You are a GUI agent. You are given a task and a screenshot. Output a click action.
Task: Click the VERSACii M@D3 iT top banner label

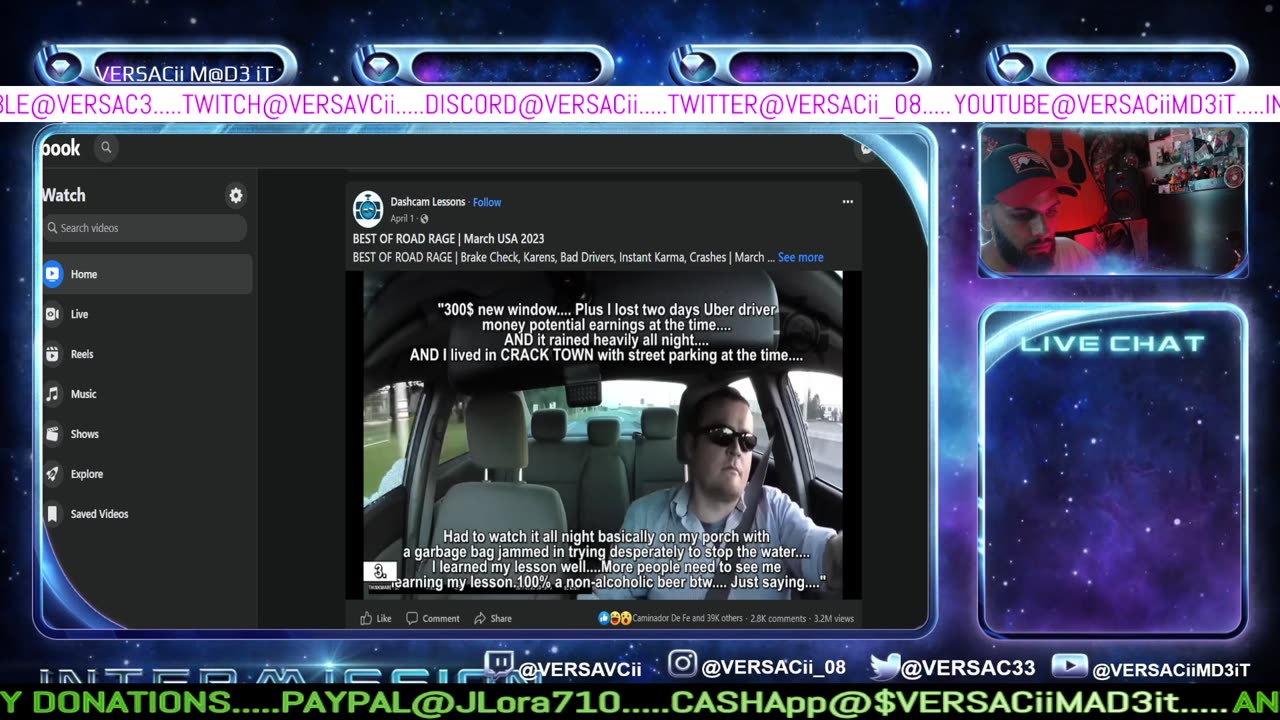pos(183,72)
